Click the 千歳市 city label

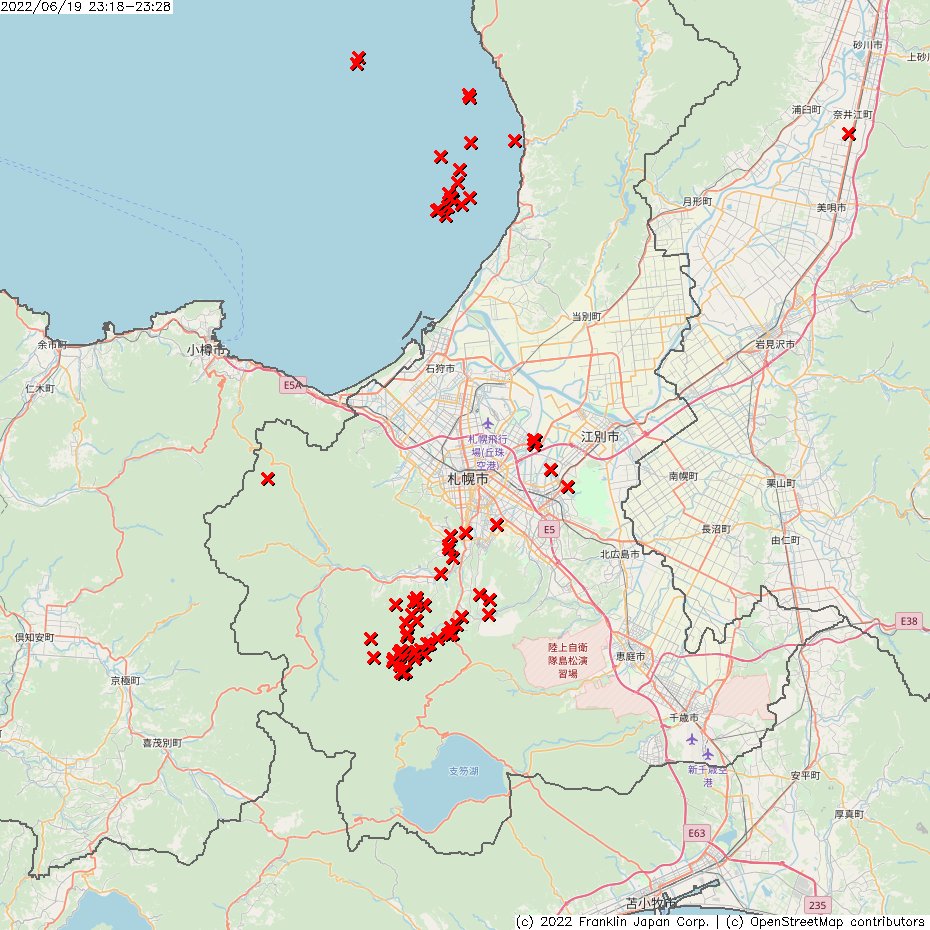(x=684, y=718)
